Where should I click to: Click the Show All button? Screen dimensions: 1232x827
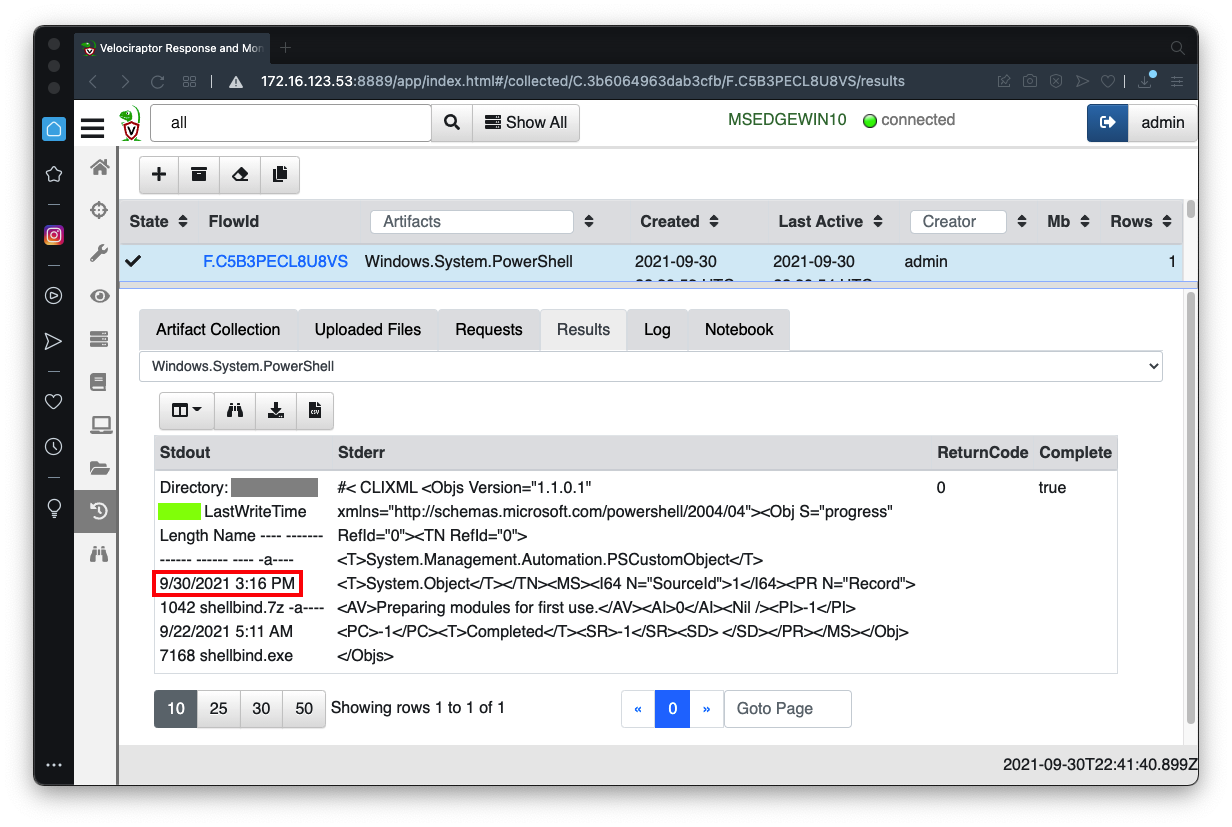[526, 122]
